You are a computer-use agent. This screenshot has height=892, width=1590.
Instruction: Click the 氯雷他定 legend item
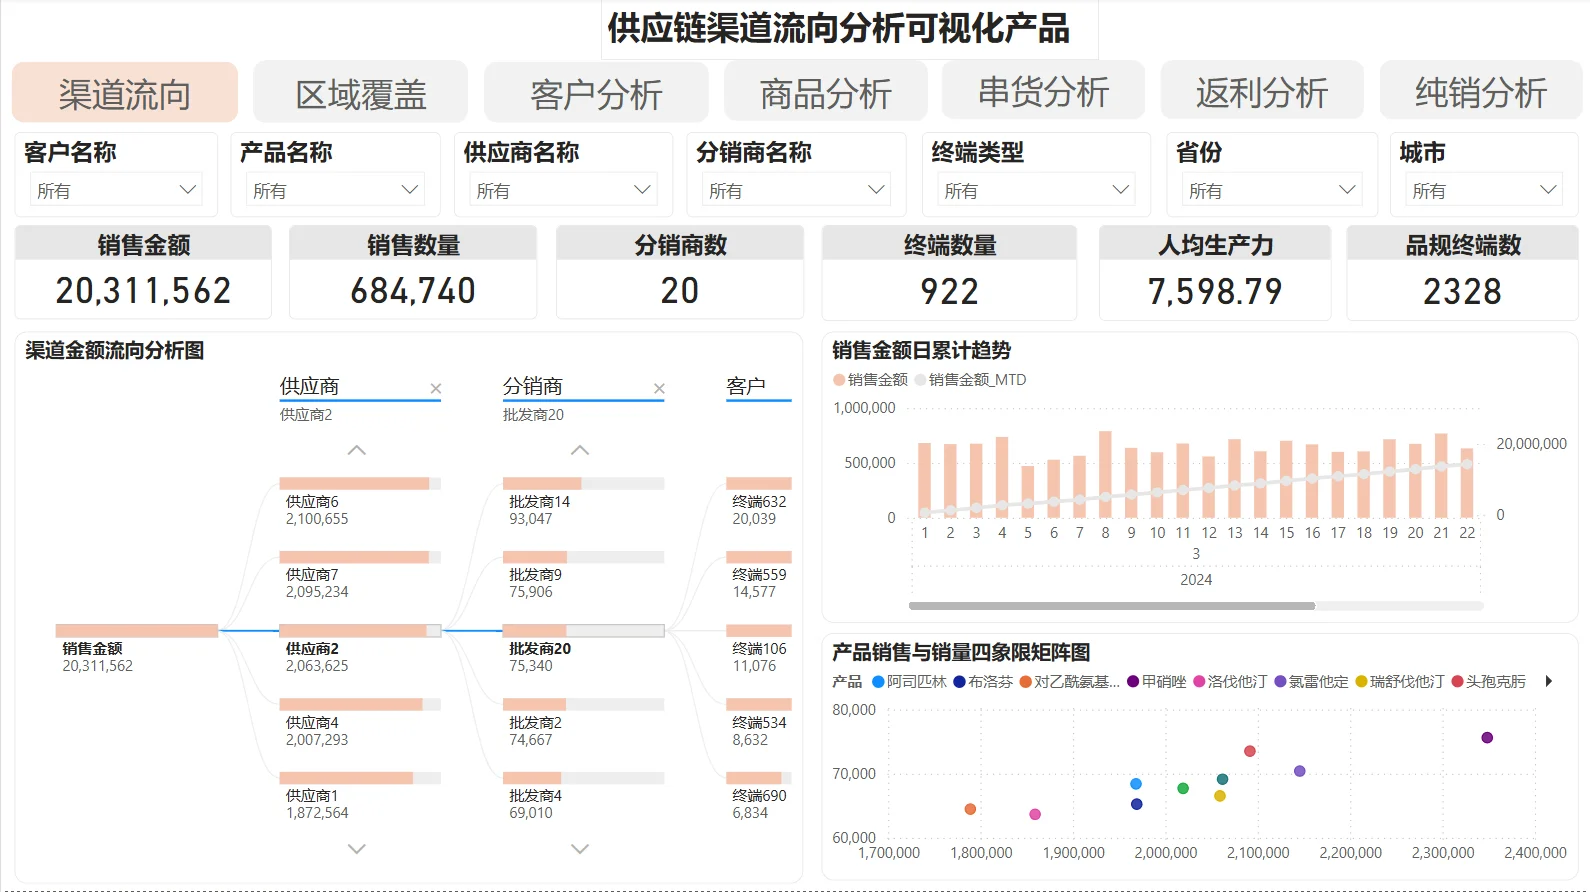[1311, 681]
